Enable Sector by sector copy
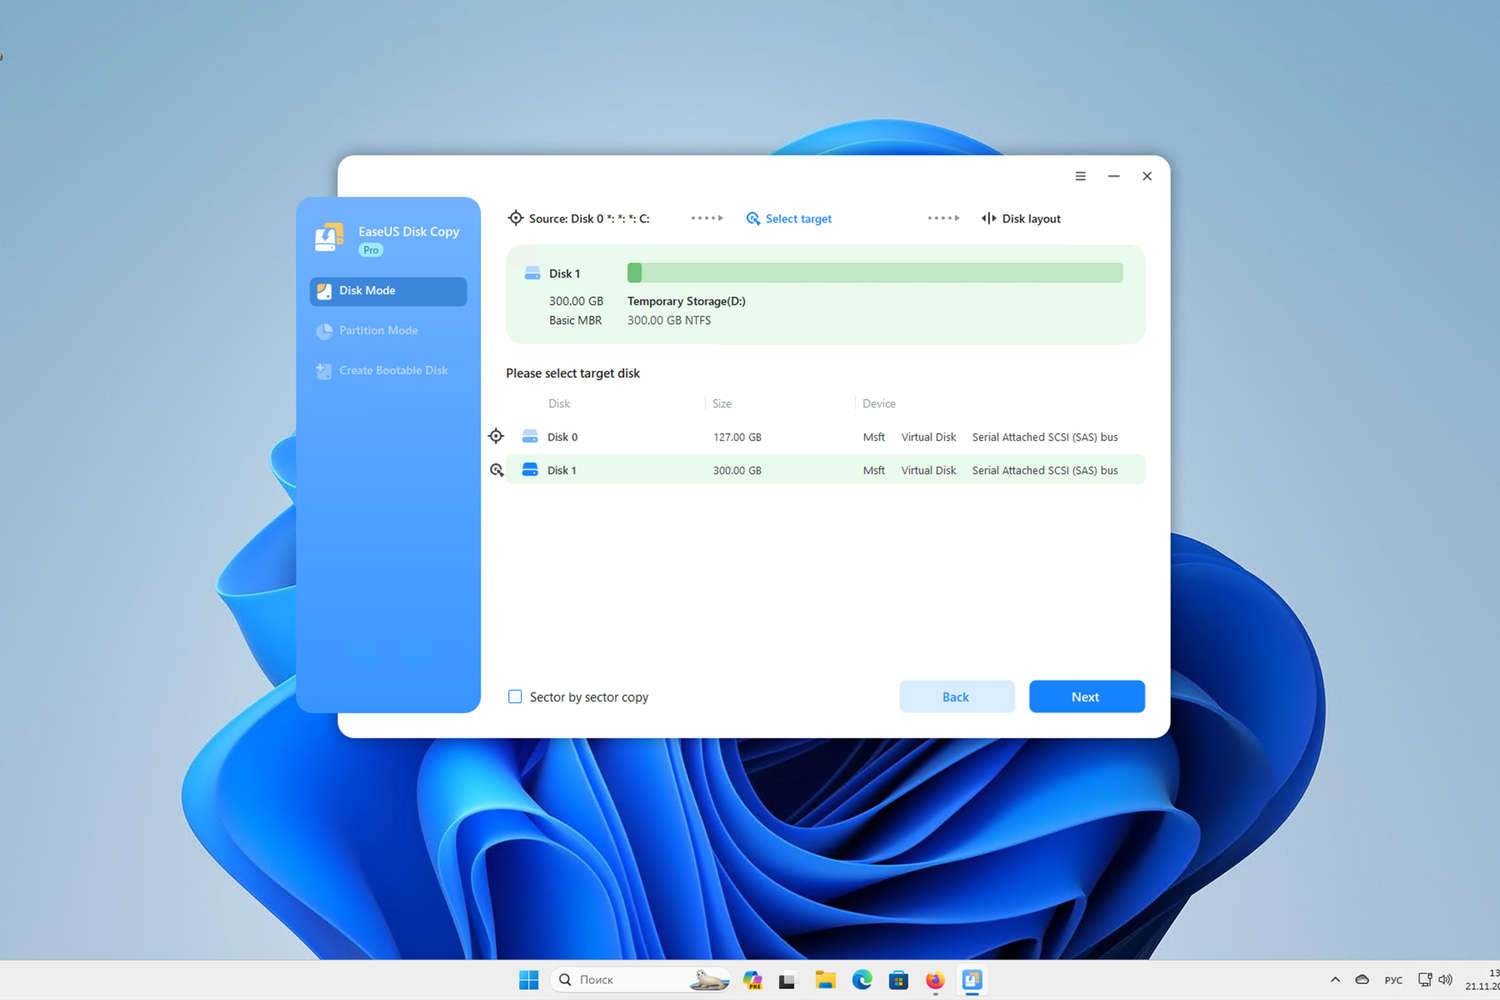The image size is (1500, 1000). click(x=514, y=696)
